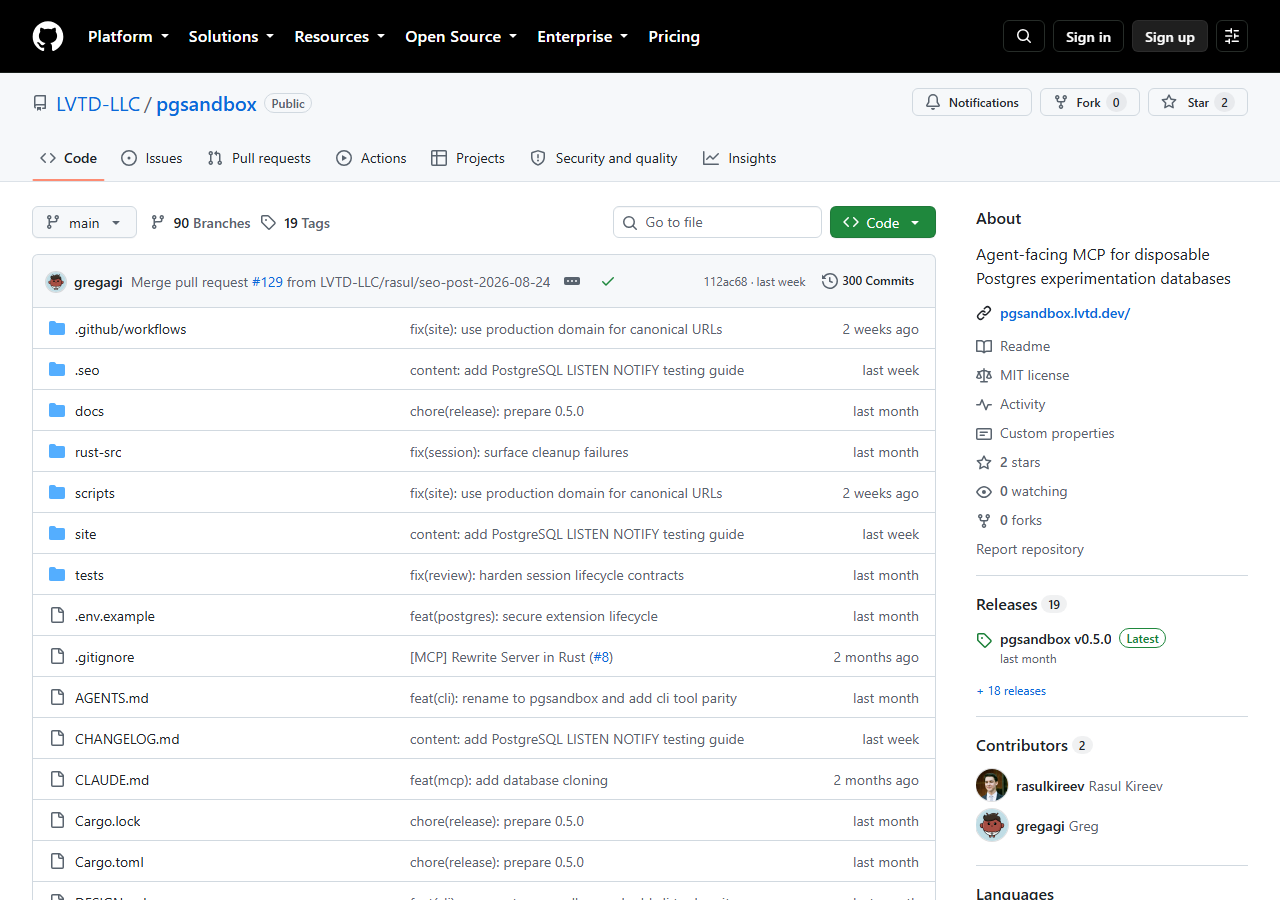
Task: View the green checkmark build status
Action: pos(607,281)
